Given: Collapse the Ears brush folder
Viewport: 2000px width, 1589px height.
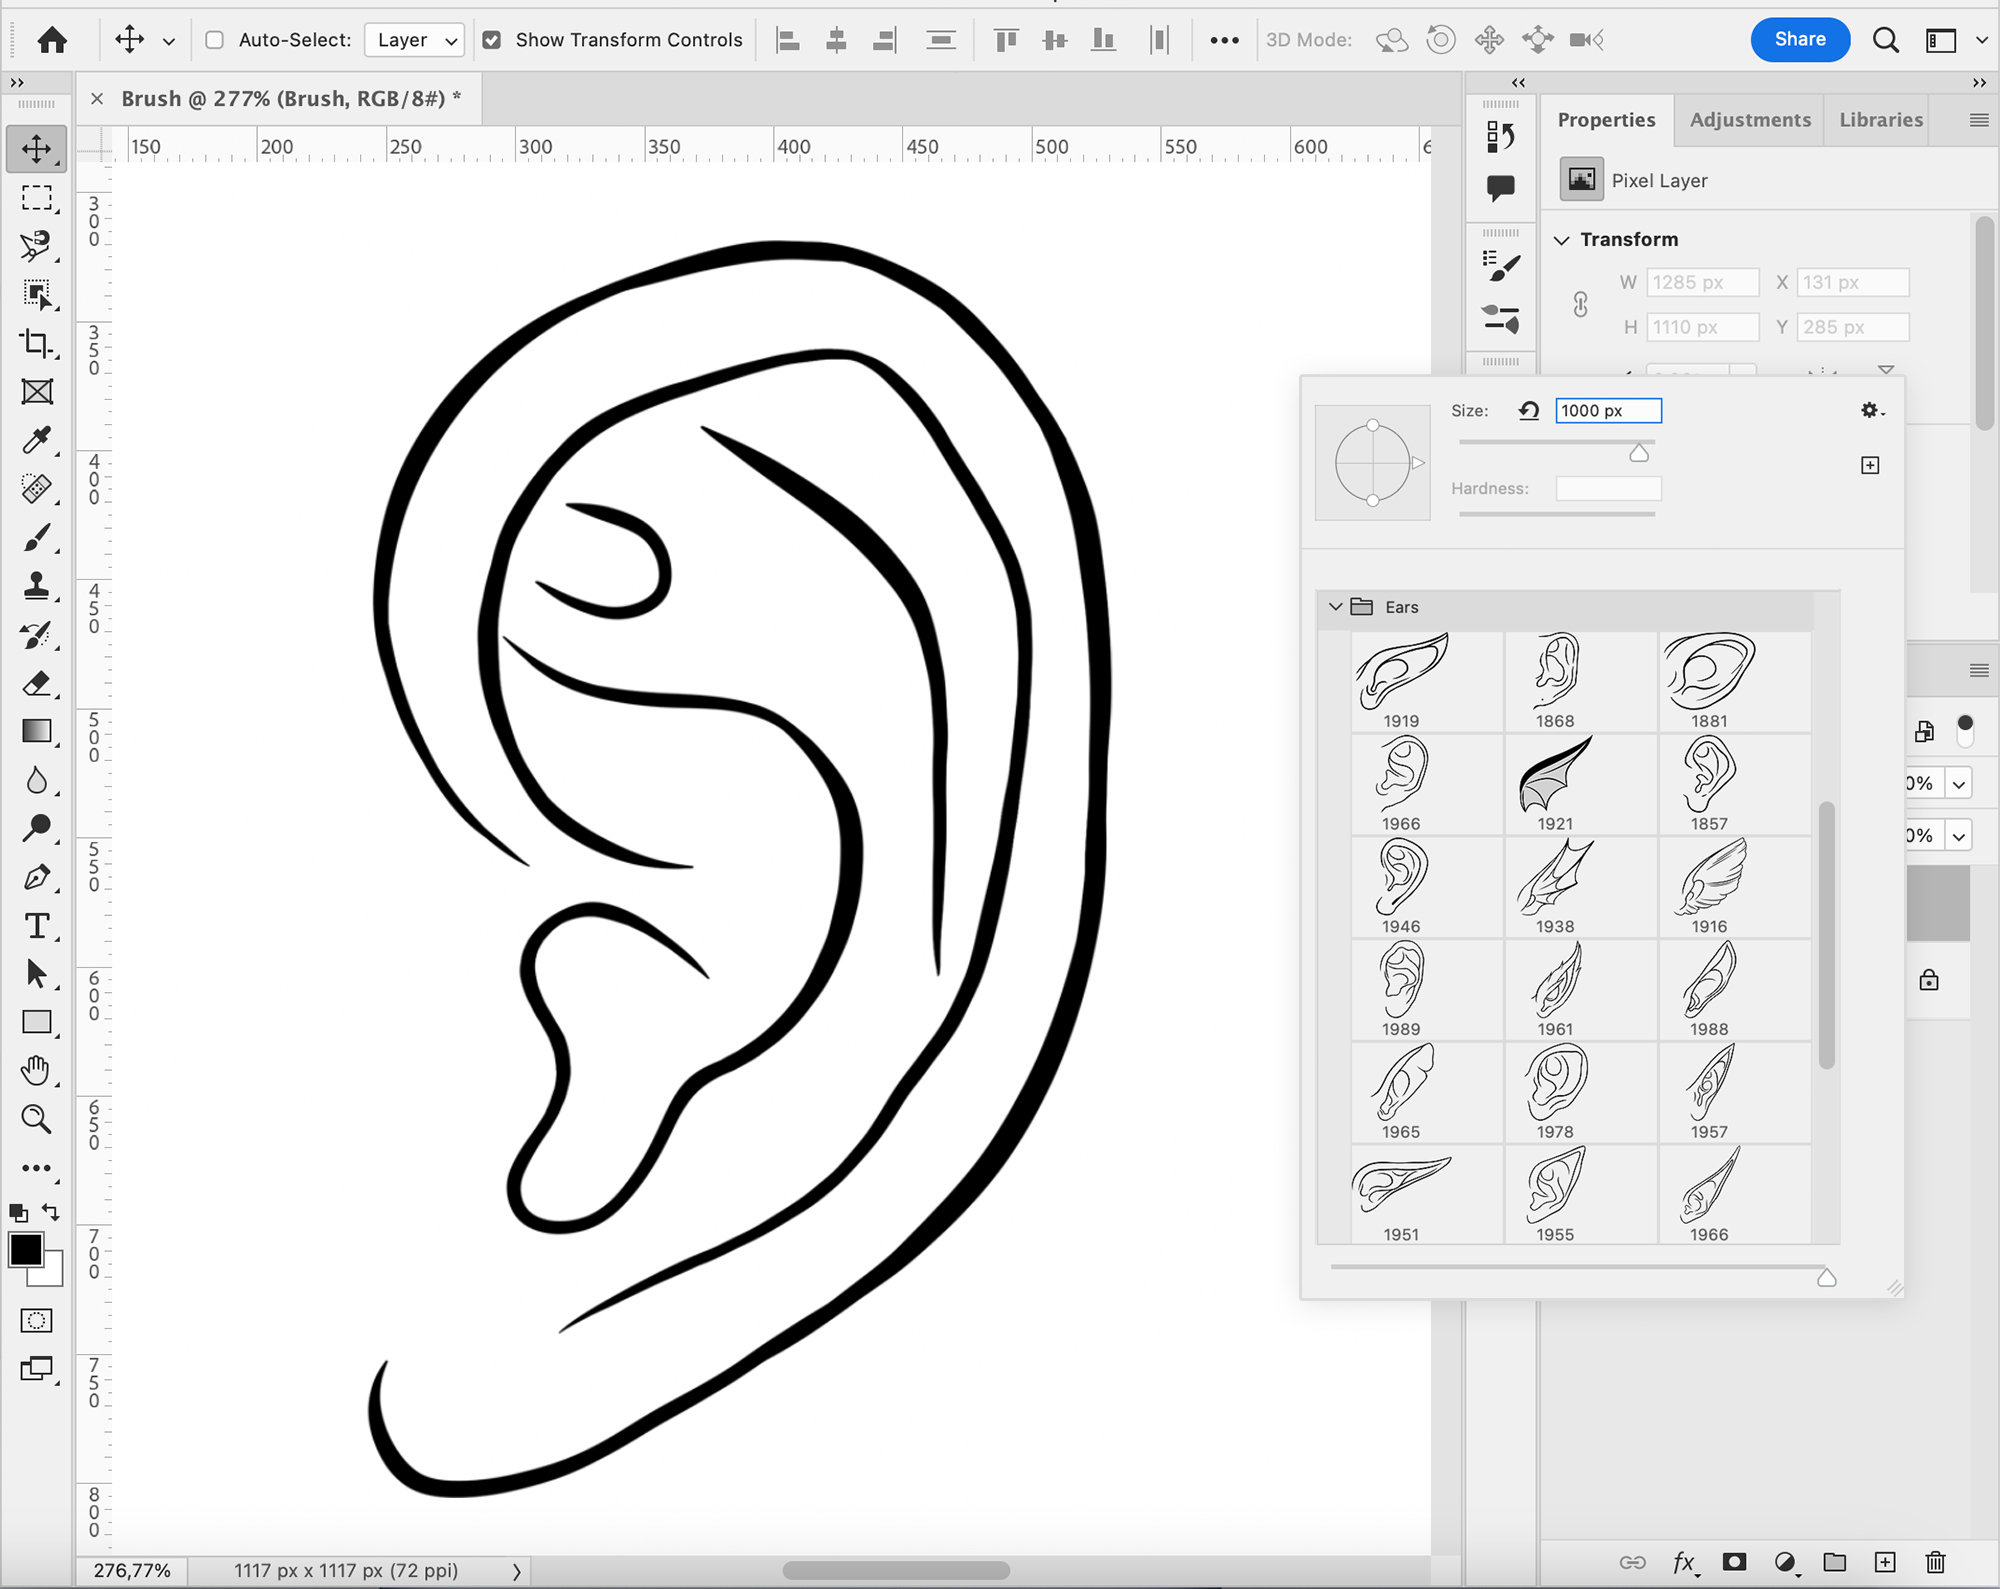Looking at the screenshot, I should click(x=1337, y=607).
